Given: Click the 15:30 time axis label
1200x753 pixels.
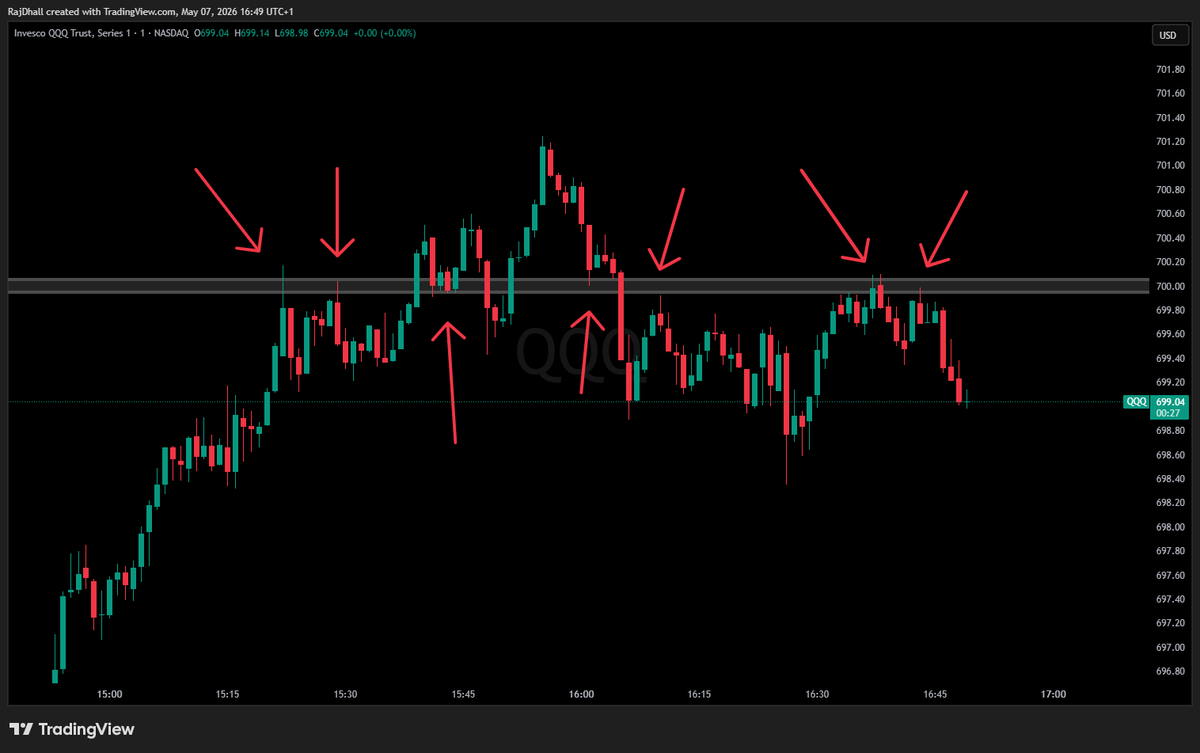Looking at the screenshot, I should pos(346,694).
